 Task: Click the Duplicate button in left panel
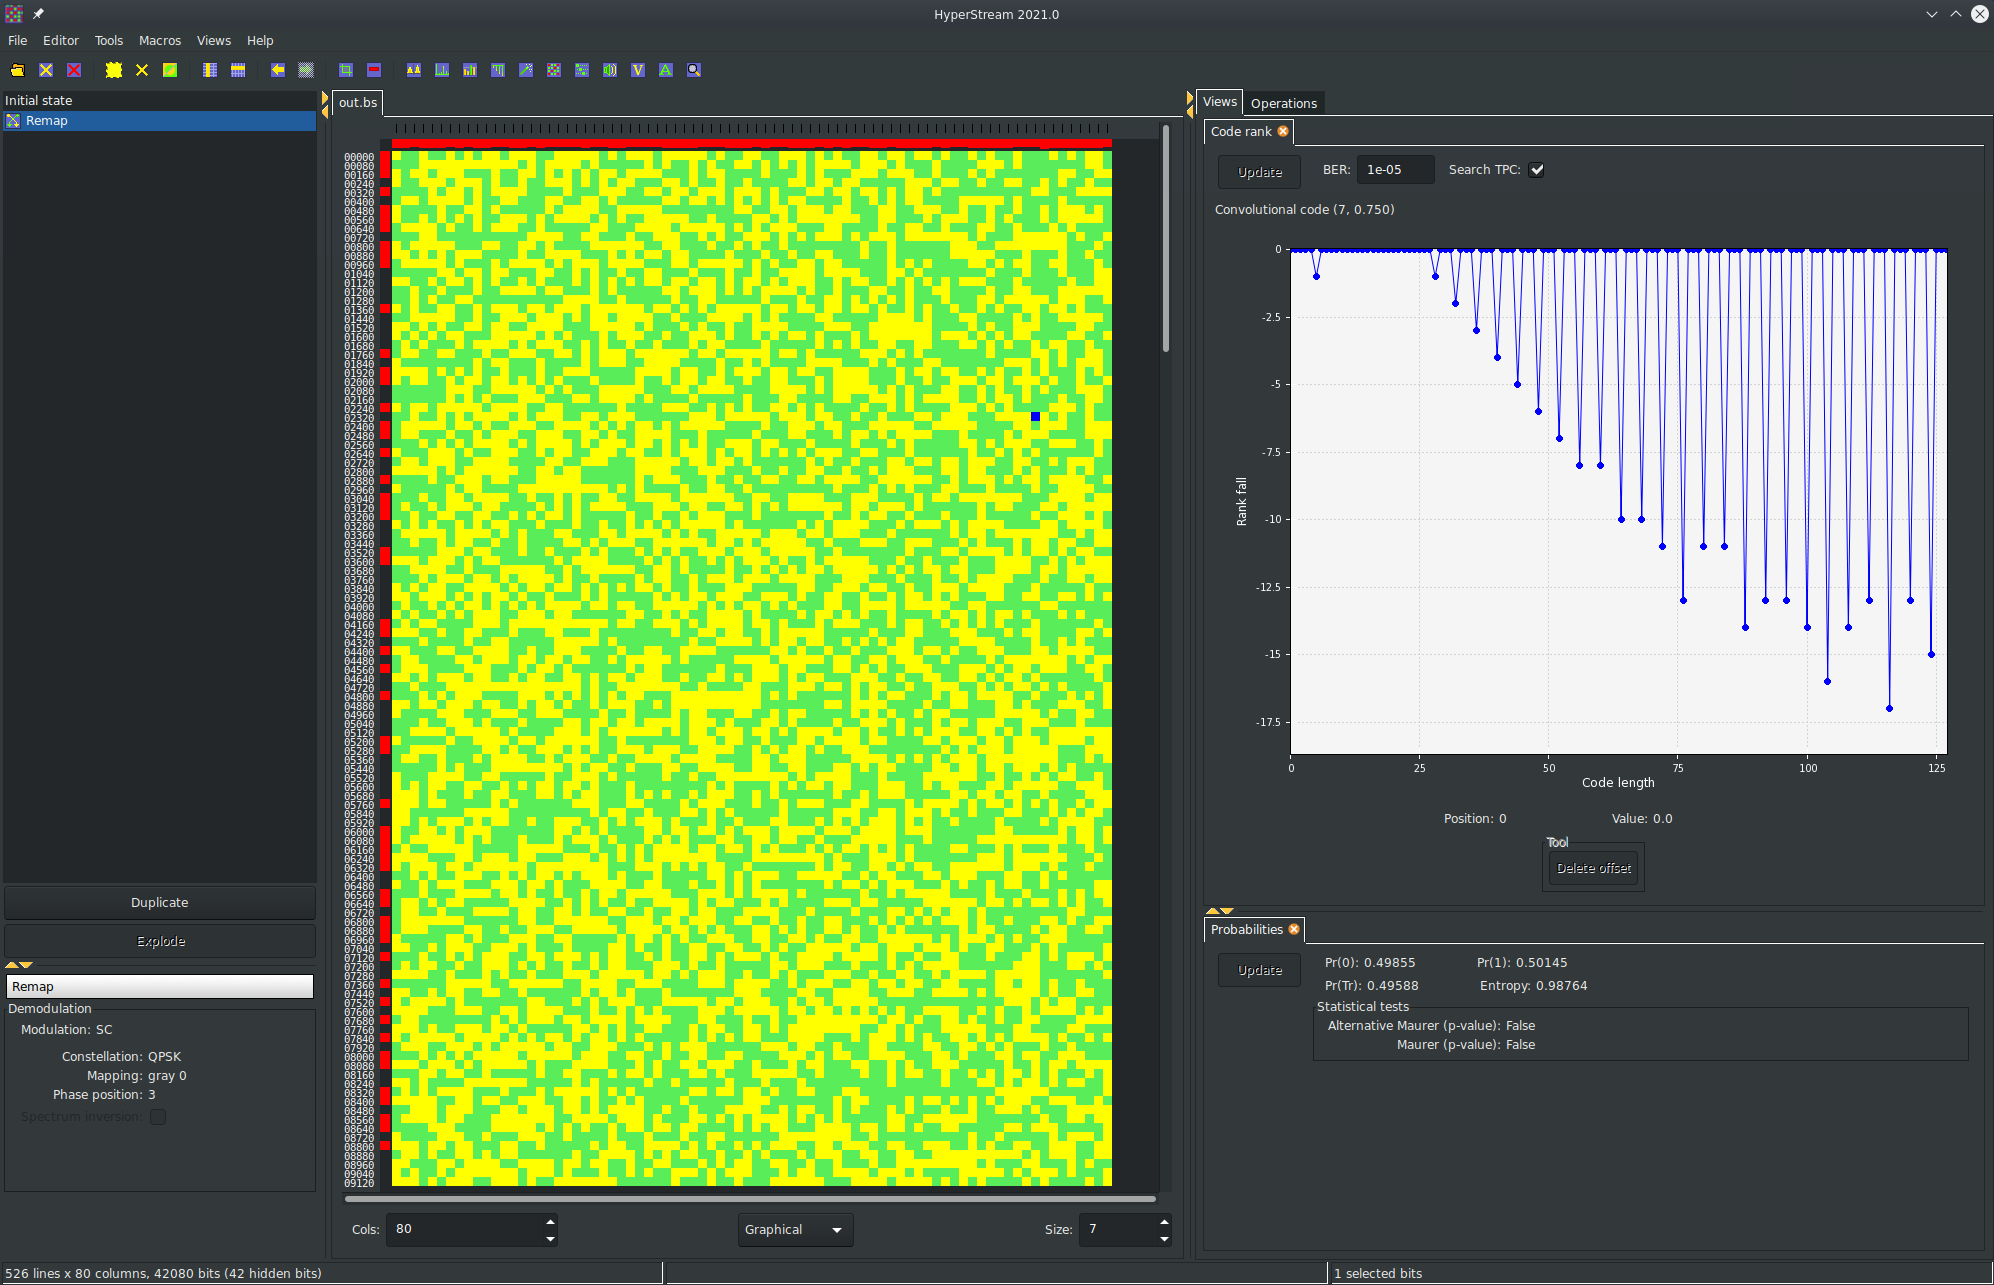(x=158, y=901)
